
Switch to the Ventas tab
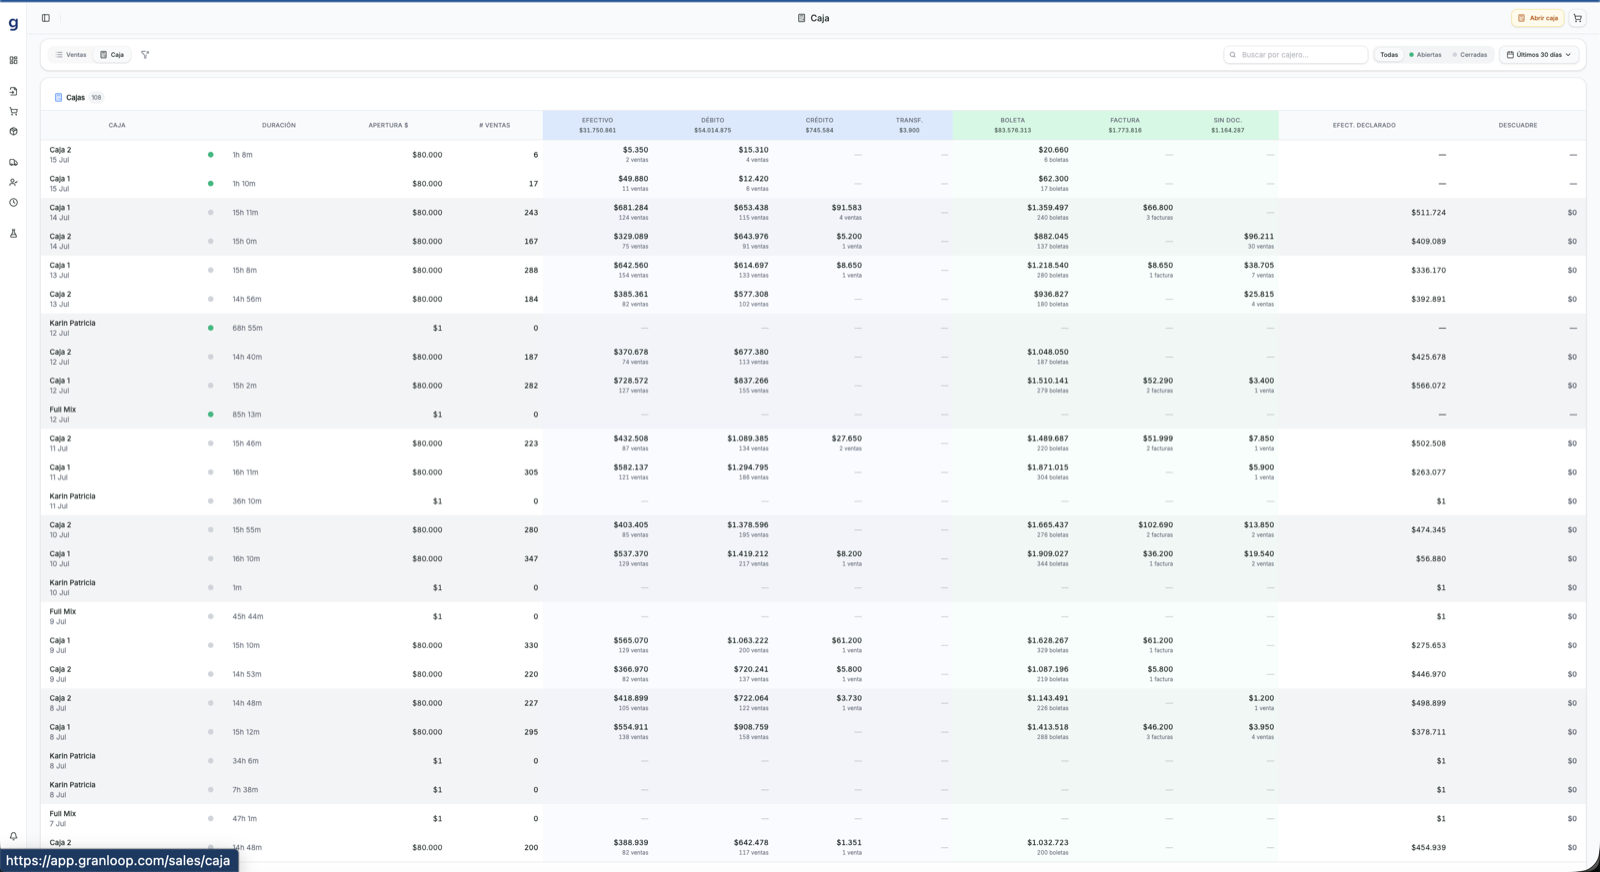(71, 55)
